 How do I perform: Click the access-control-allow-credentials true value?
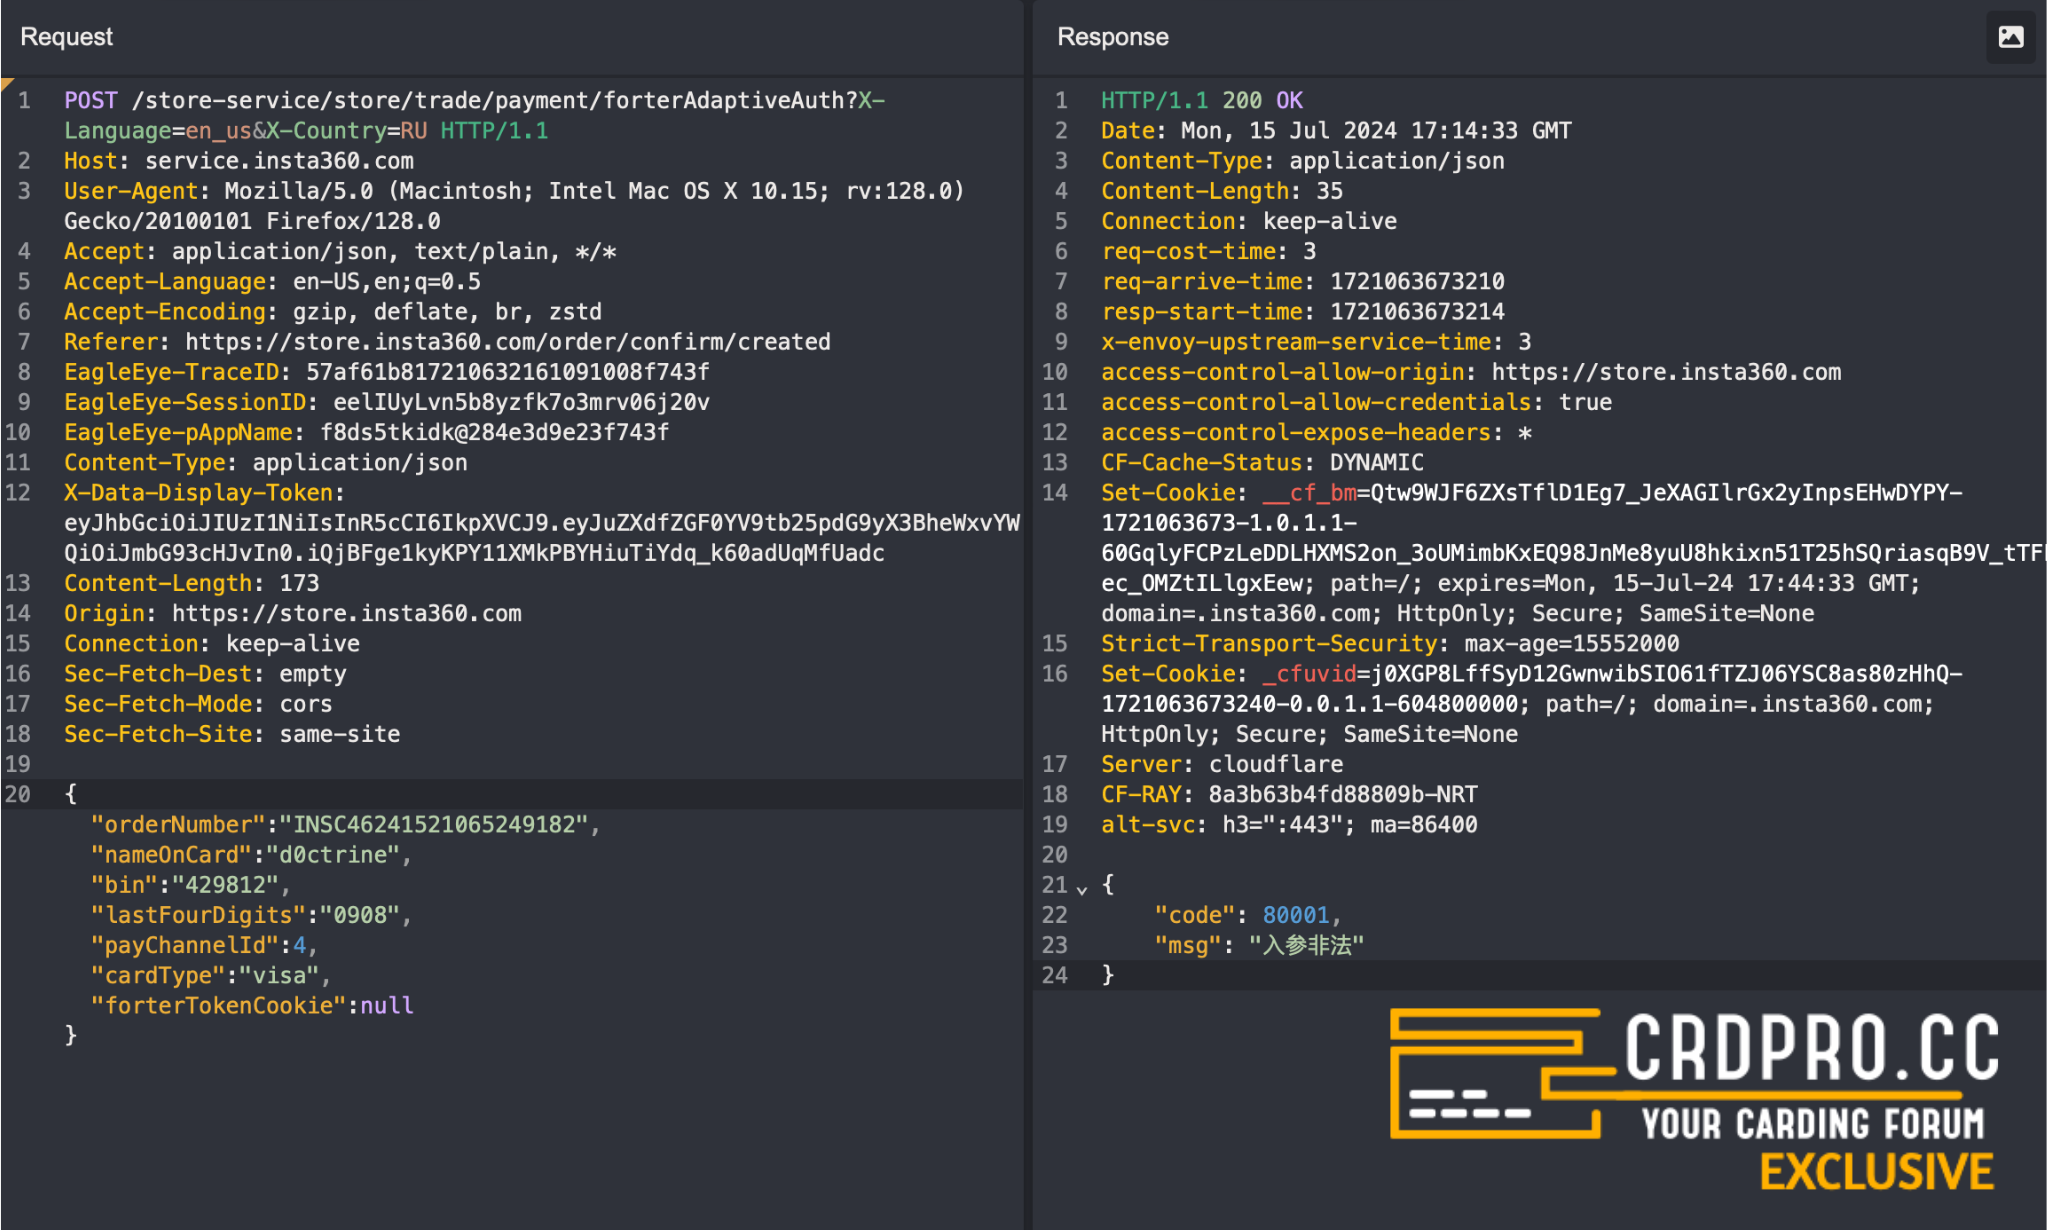coord(1585,402)
